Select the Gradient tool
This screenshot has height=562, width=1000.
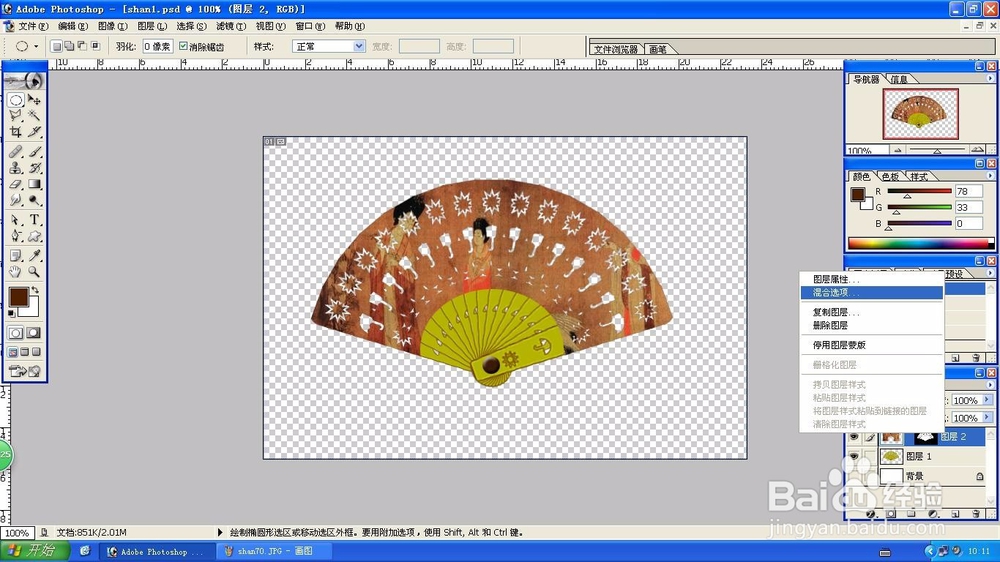point(34,184)
